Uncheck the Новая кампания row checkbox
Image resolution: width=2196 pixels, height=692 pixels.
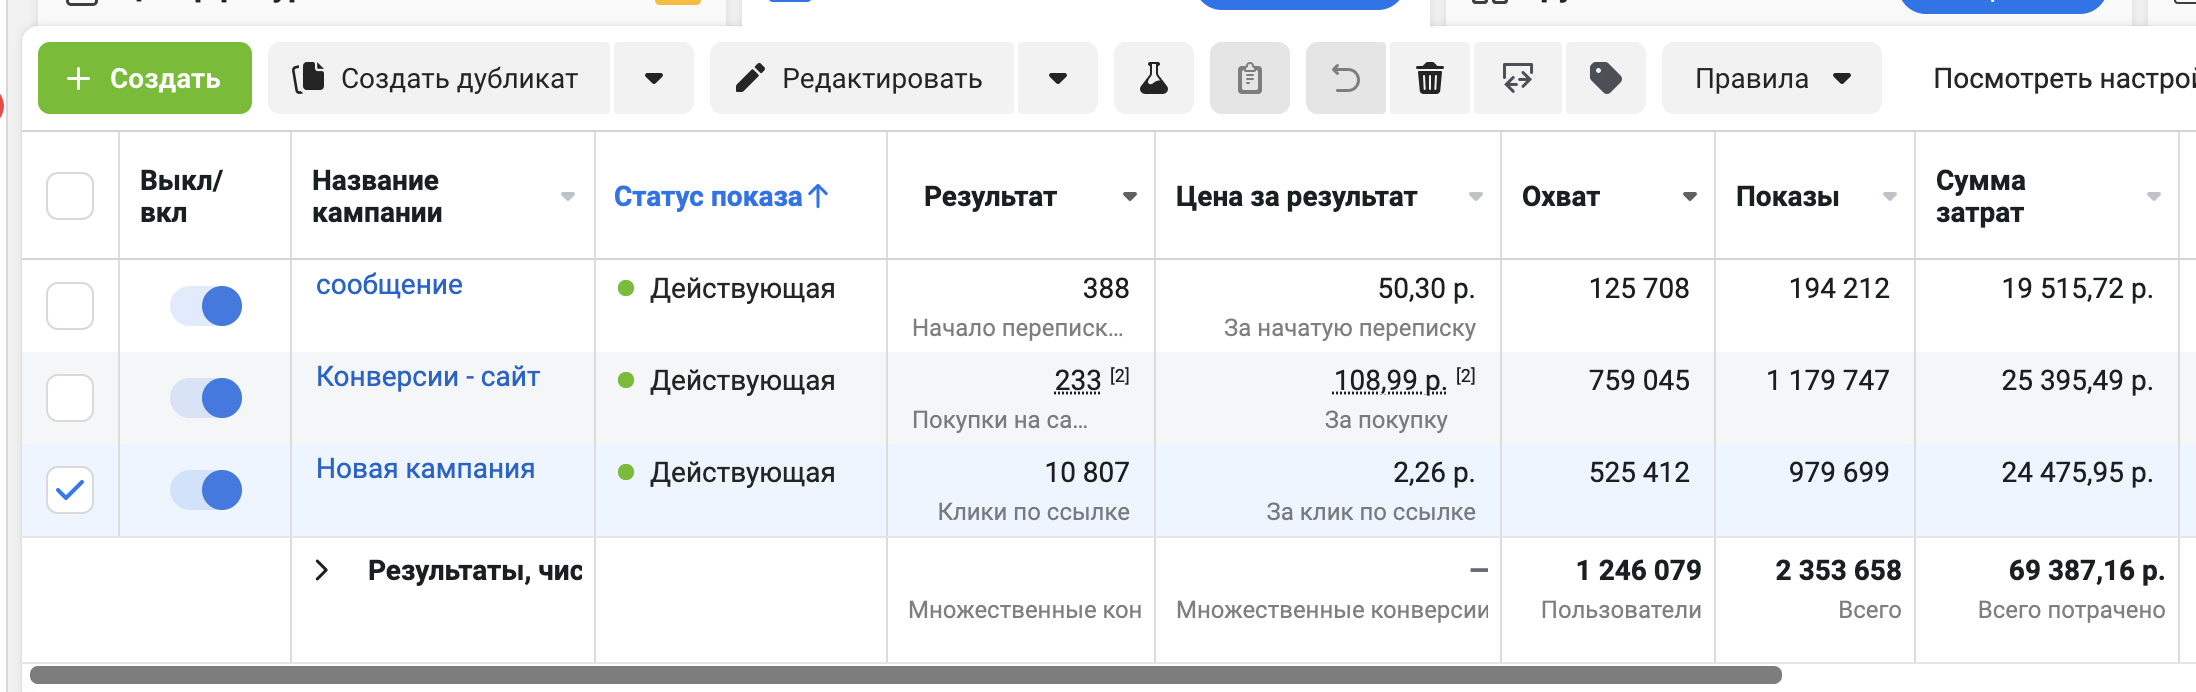[70, 490]
